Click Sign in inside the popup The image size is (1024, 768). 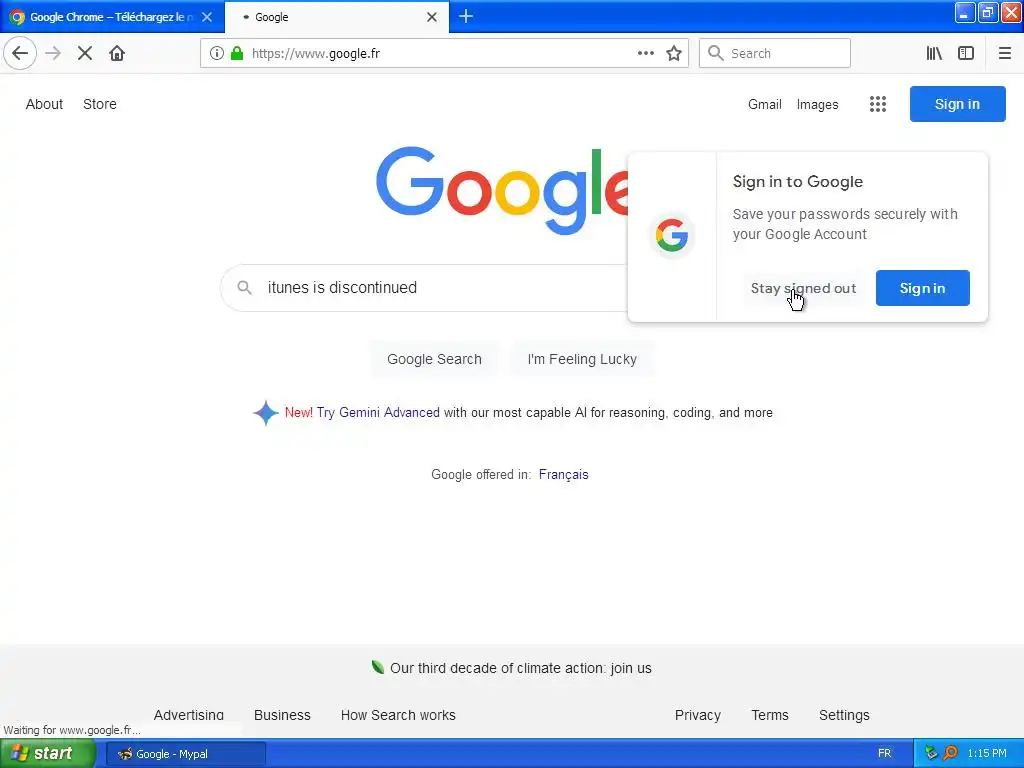[x=922, y=288]
